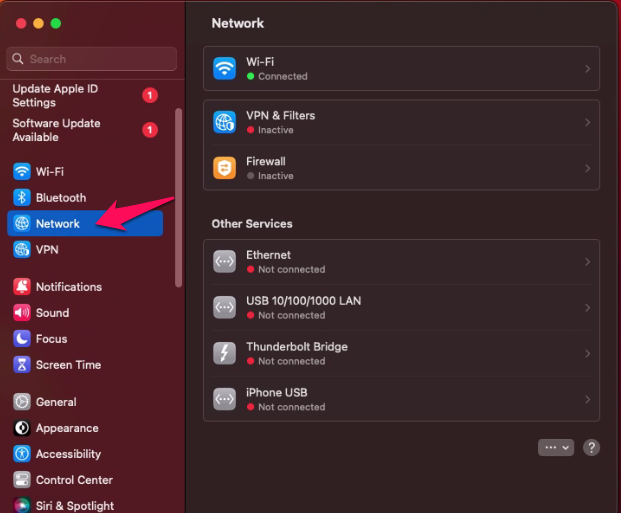Select the Notifications label in the sidebar

point(69,287)
